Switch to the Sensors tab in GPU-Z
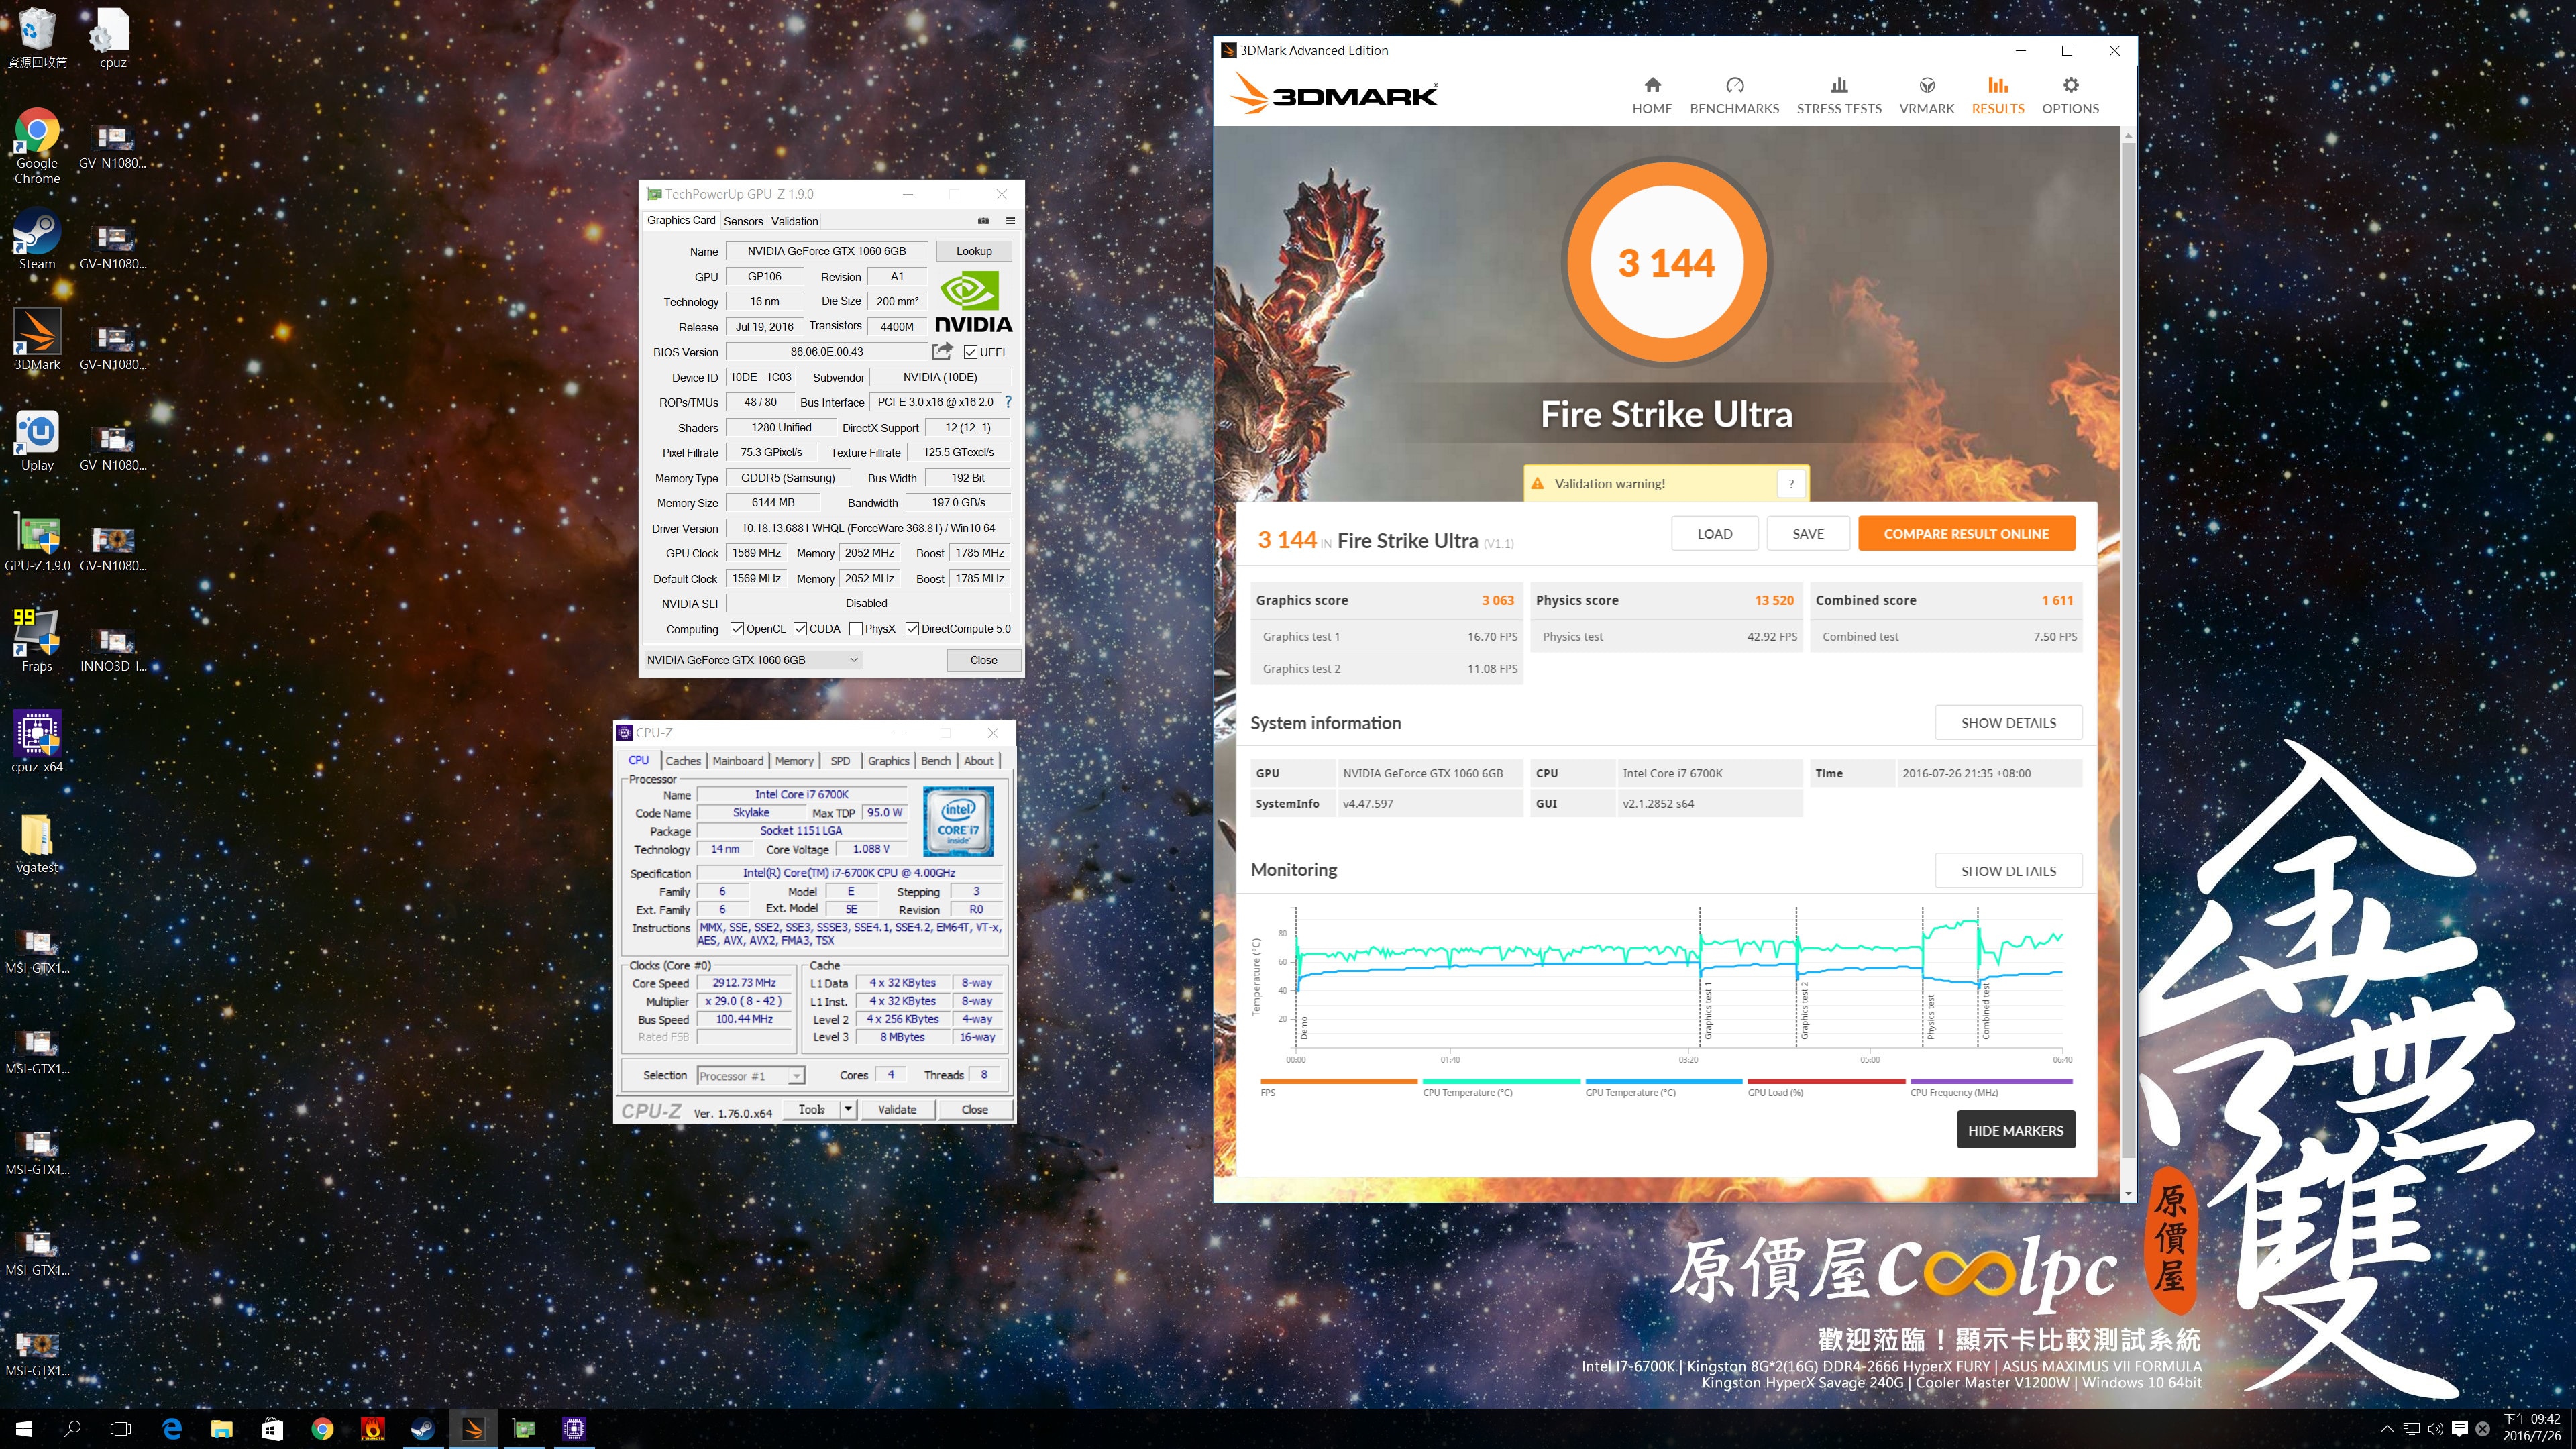Image resolution: width=2576 pixels, height=1449 pixels. [743, 221]
